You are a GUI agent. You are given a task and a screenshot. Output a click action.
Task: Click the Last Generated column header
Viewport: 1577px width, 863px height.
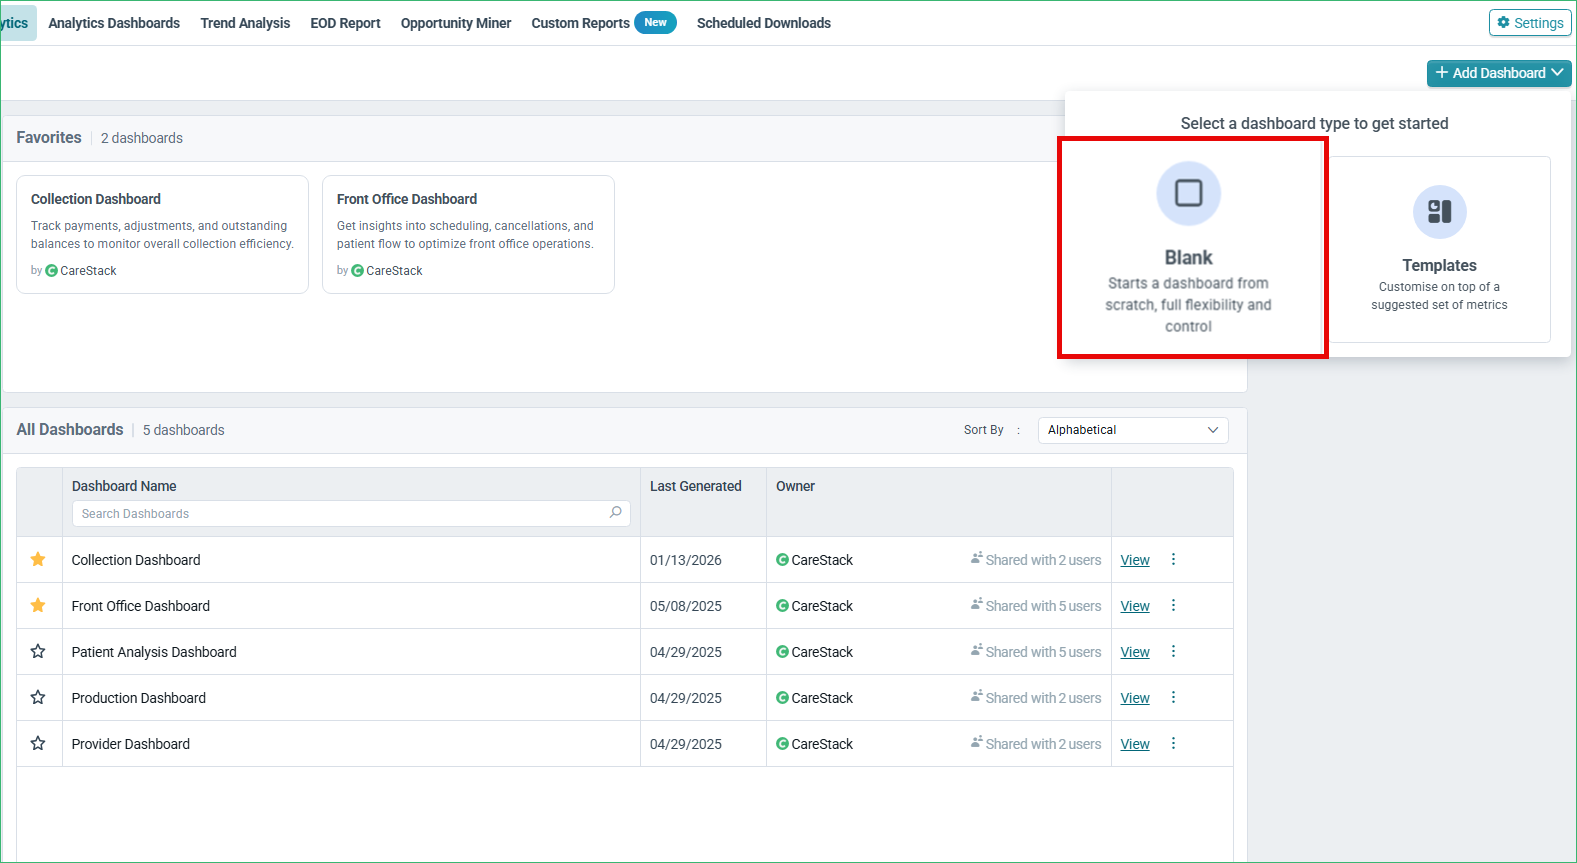coord(696,486)
